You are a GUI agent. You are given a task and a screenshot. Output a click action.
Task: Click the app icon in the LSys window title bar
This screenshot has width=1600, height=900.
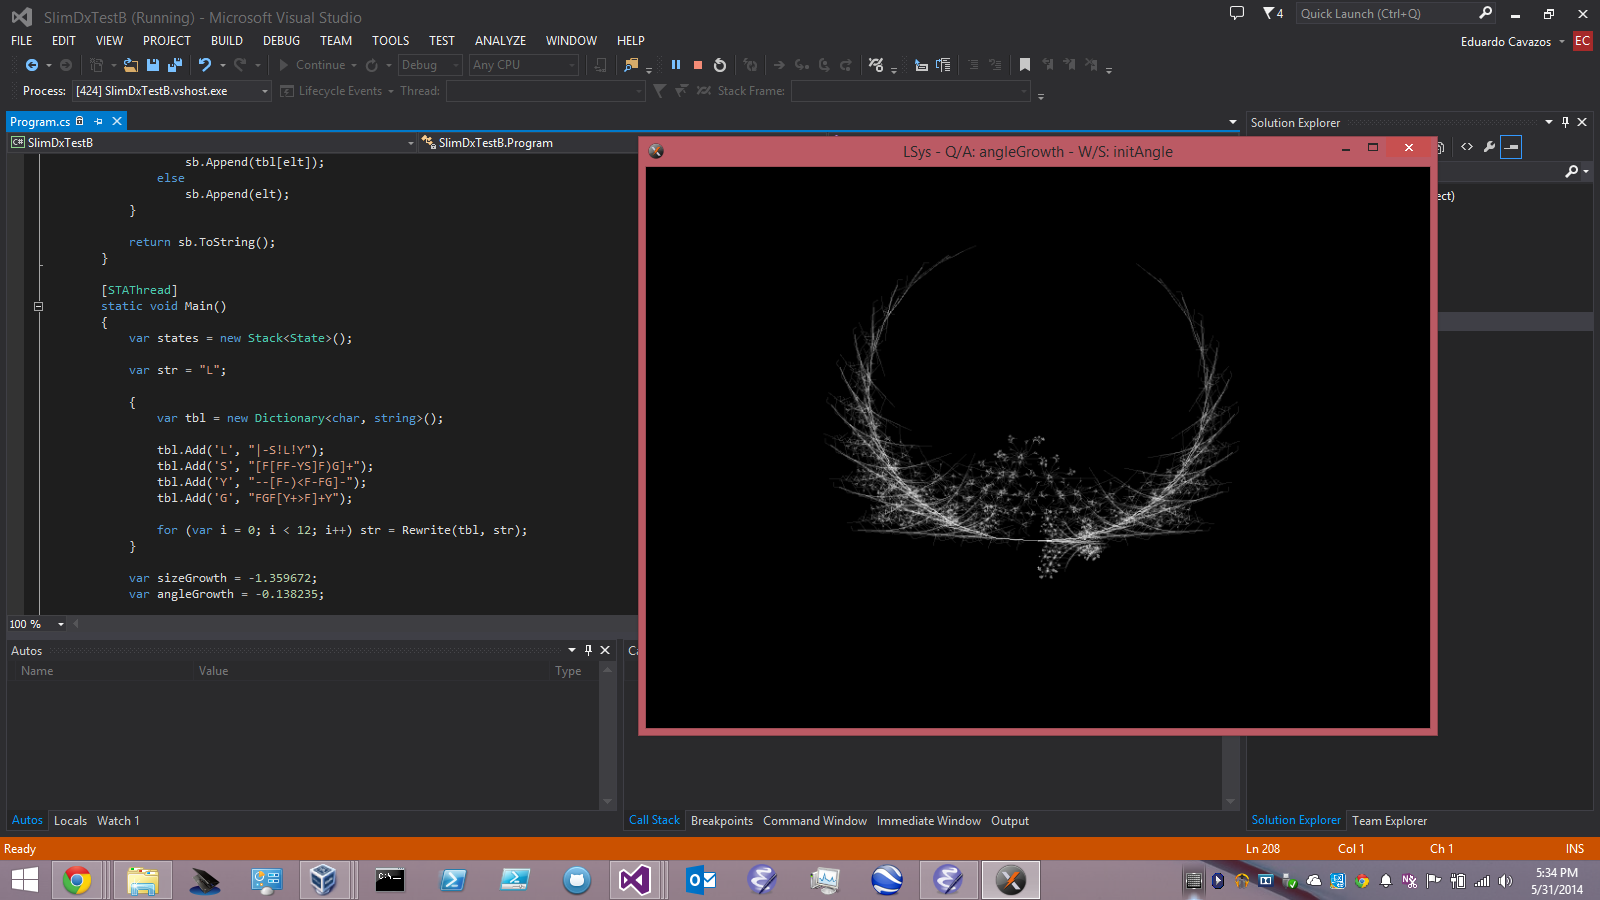(656, 151)
